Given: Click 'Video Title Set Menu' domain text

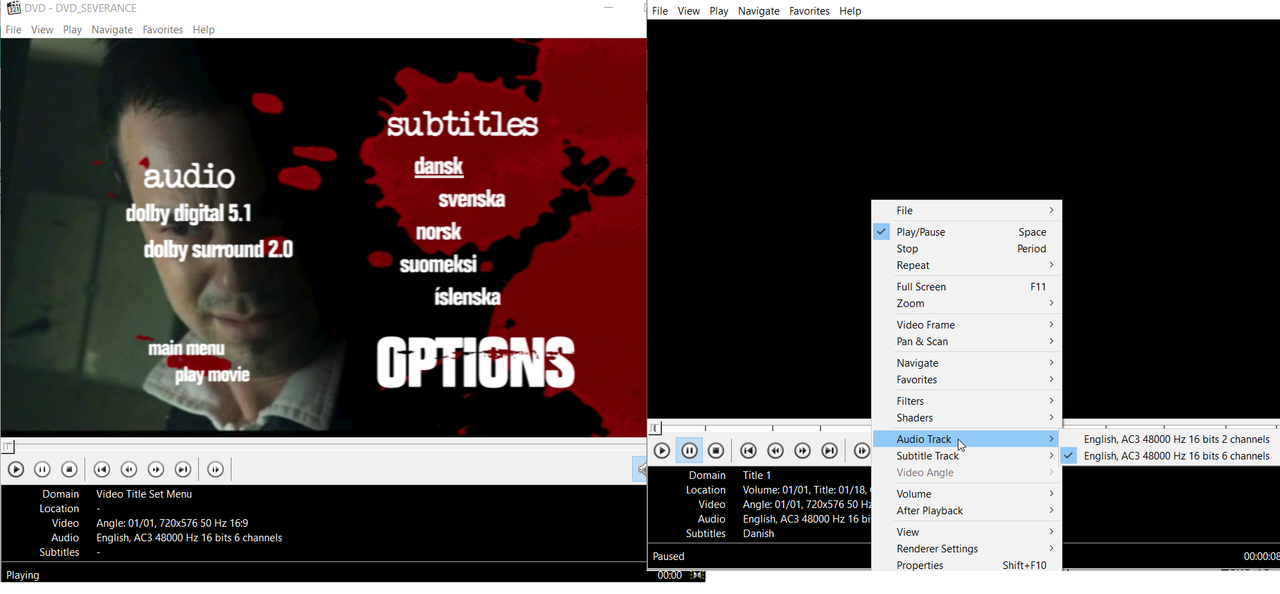Looking at the screenshot, I should [144, 494].
